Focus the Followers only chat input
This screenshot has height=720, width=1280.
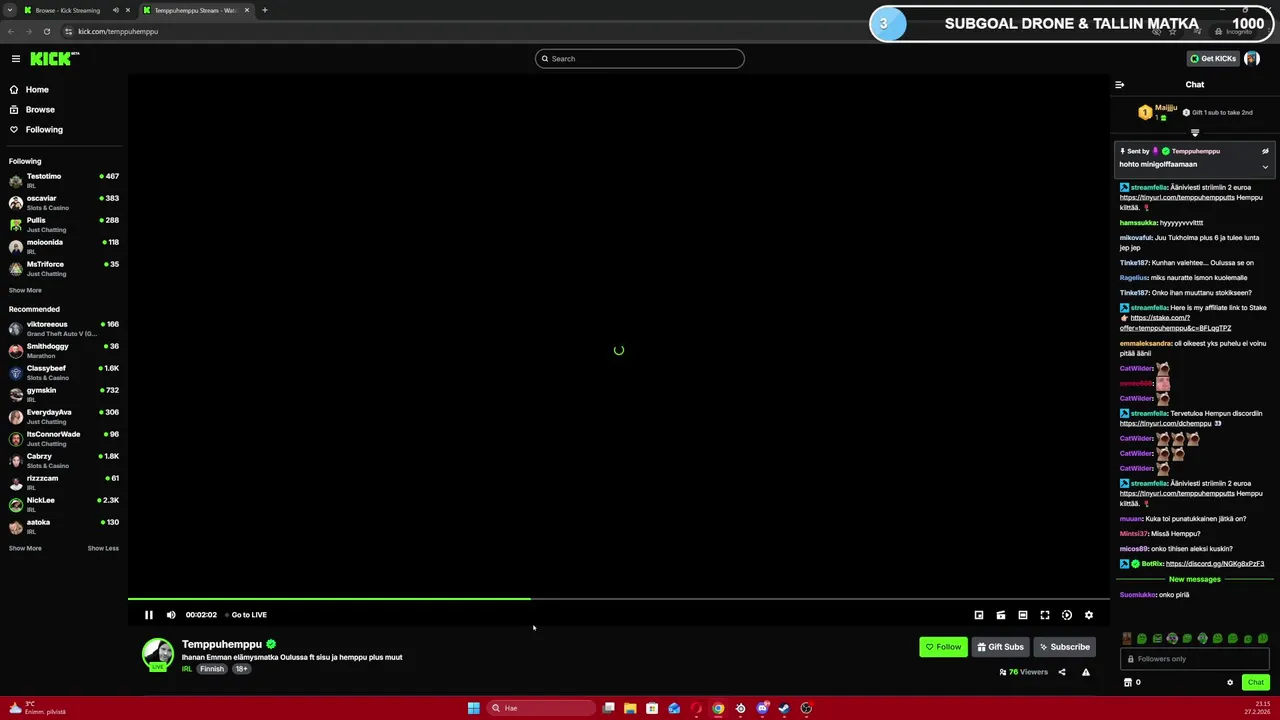pos(1195,659)
